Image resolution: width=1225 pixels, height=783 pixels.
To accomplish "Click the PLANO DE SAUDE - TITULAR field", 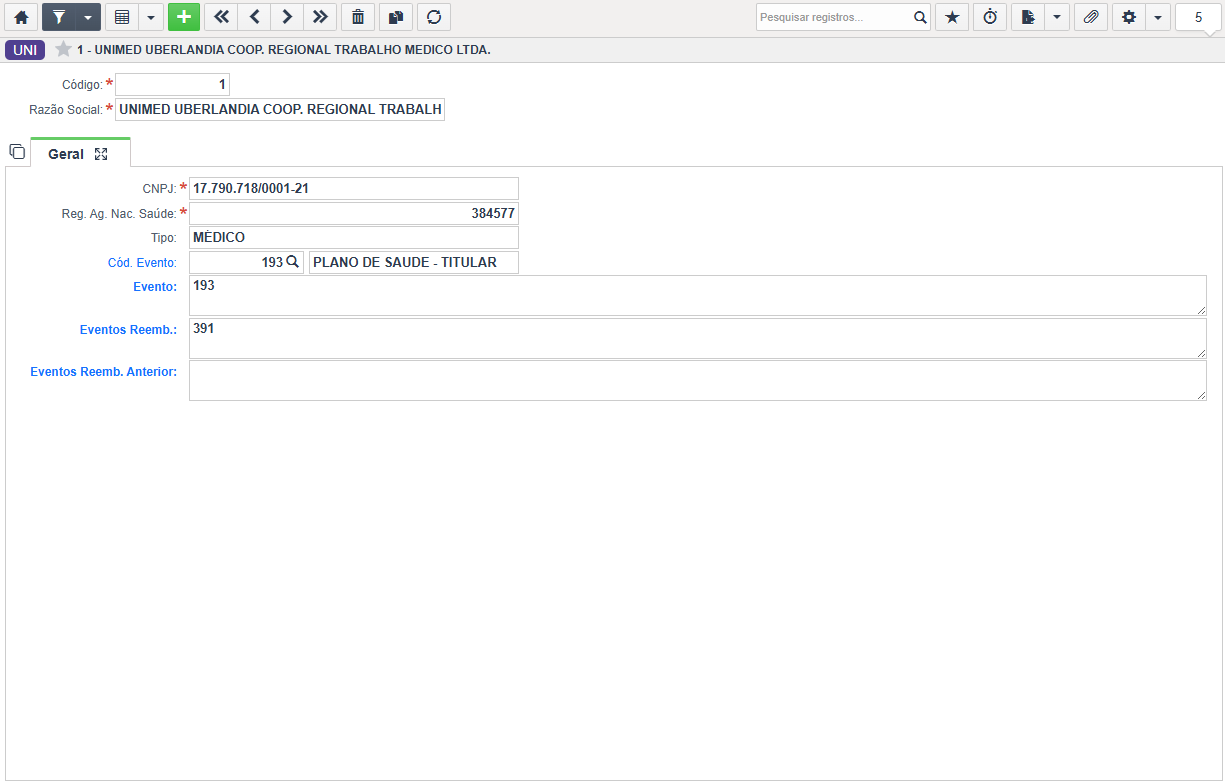I will click(x=414, y=262).
